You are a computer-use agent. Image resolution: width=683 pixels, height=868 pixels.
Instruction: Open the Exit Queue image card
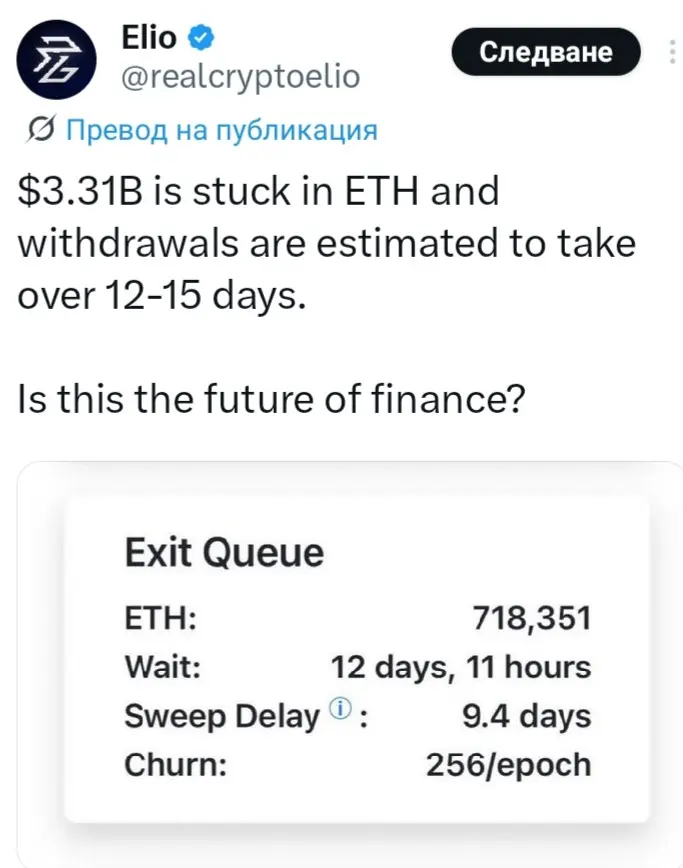pyautogui.click(x=356, y=659)
